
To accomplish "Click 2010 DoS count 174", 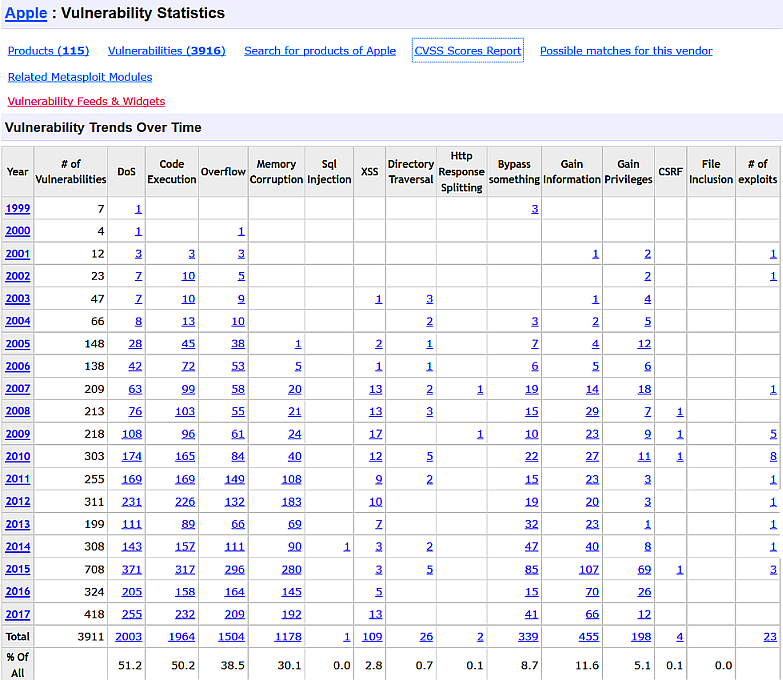I will click(x=132, y=457).
